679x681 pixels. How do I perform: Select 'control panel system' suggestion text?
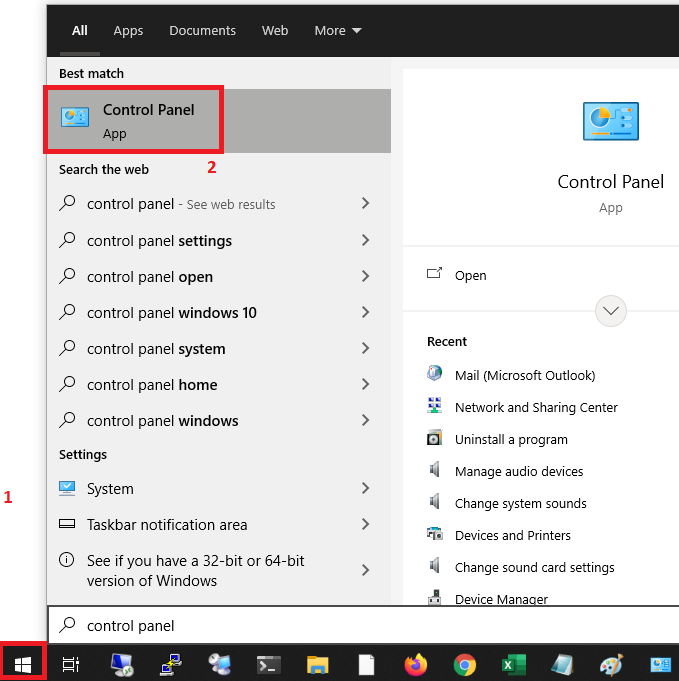[x=156, y=349]
